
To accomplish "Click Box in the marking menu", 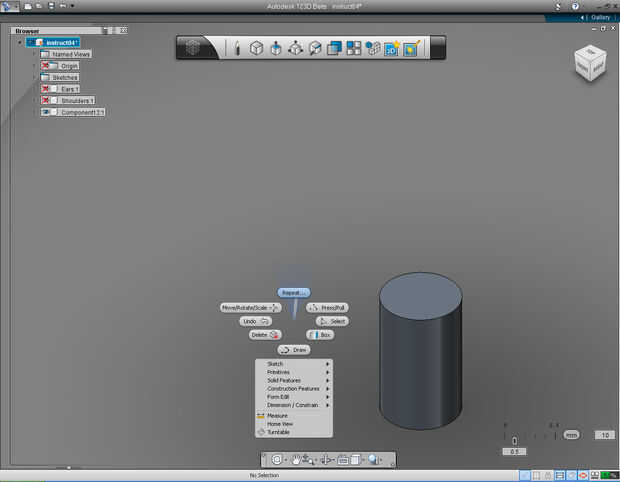I will pyautogui.click(x=320, y=335).
